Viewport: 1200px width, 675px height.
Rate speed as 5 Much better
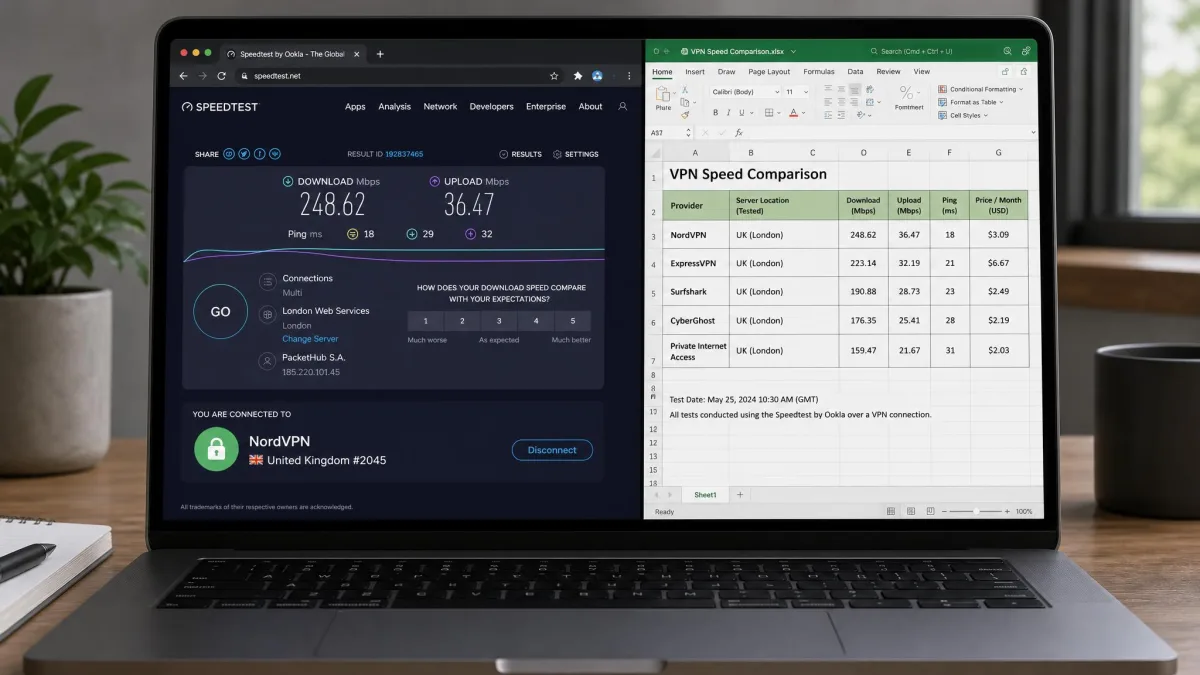click(573, 321)
